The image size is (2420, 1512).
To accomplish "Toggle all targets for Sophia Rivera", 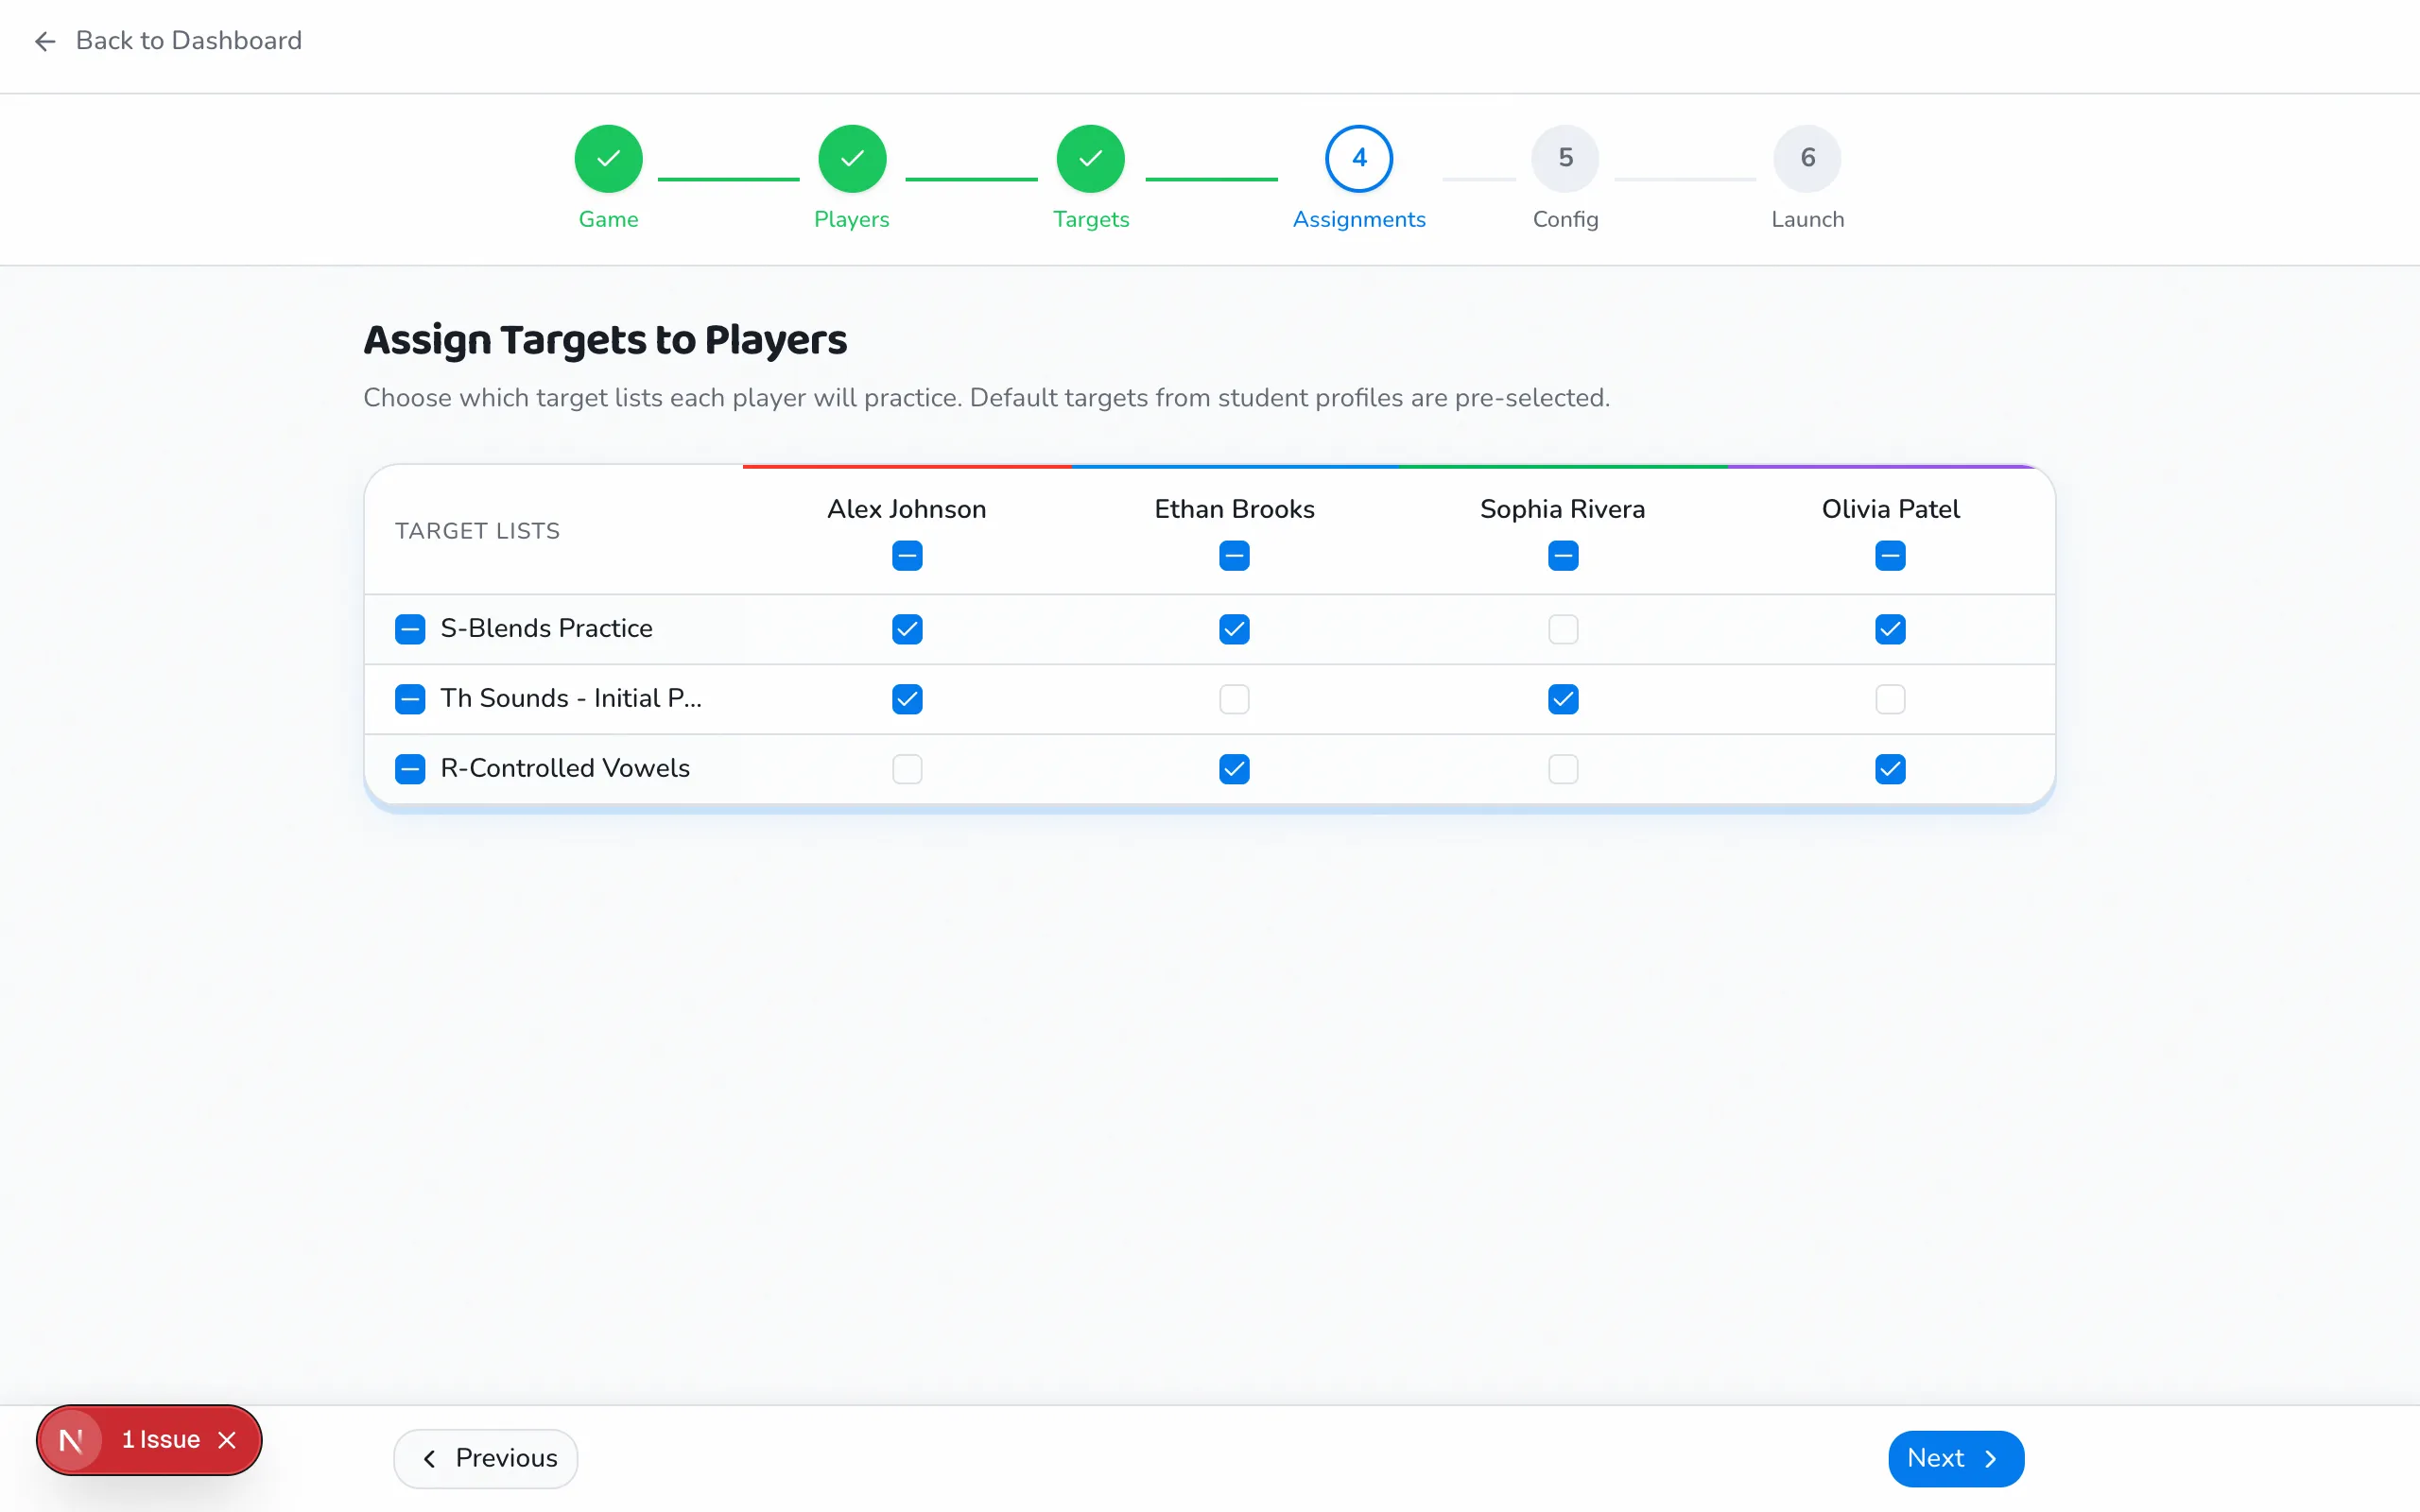I will pos(1563,555).
